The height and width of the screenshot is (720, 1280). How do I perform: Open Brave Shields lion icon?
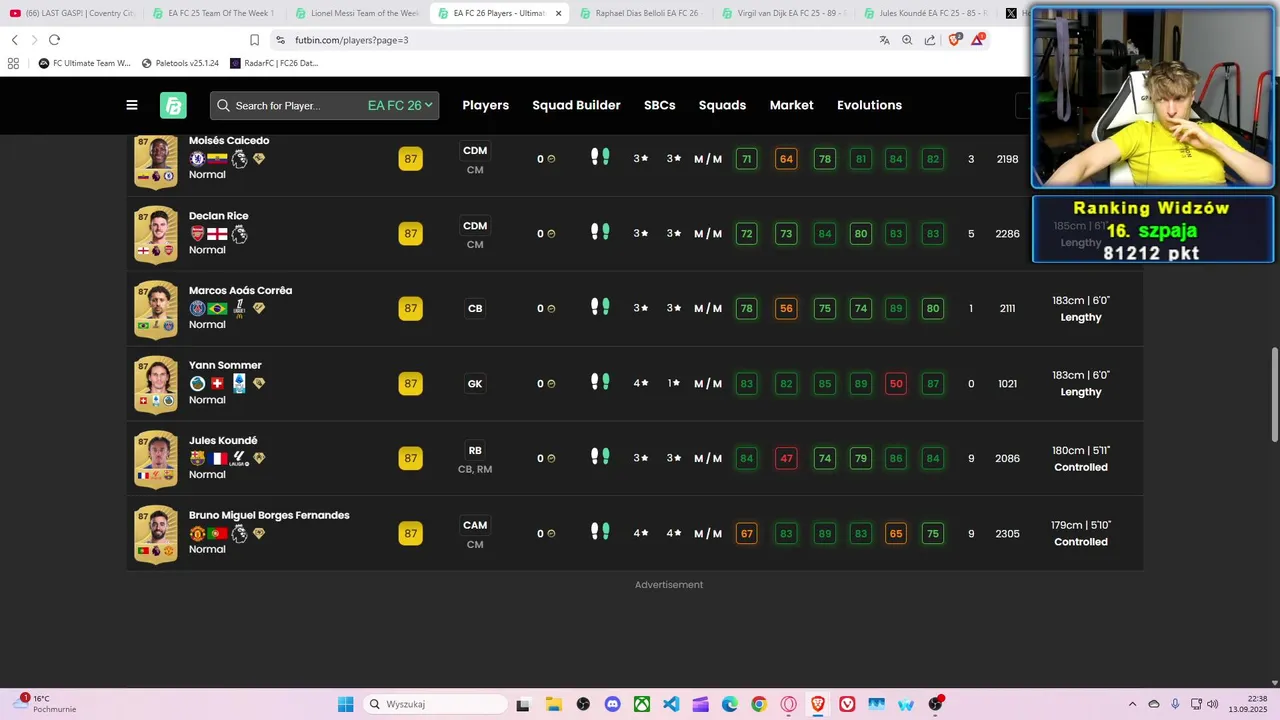click(x=954, y=40)
